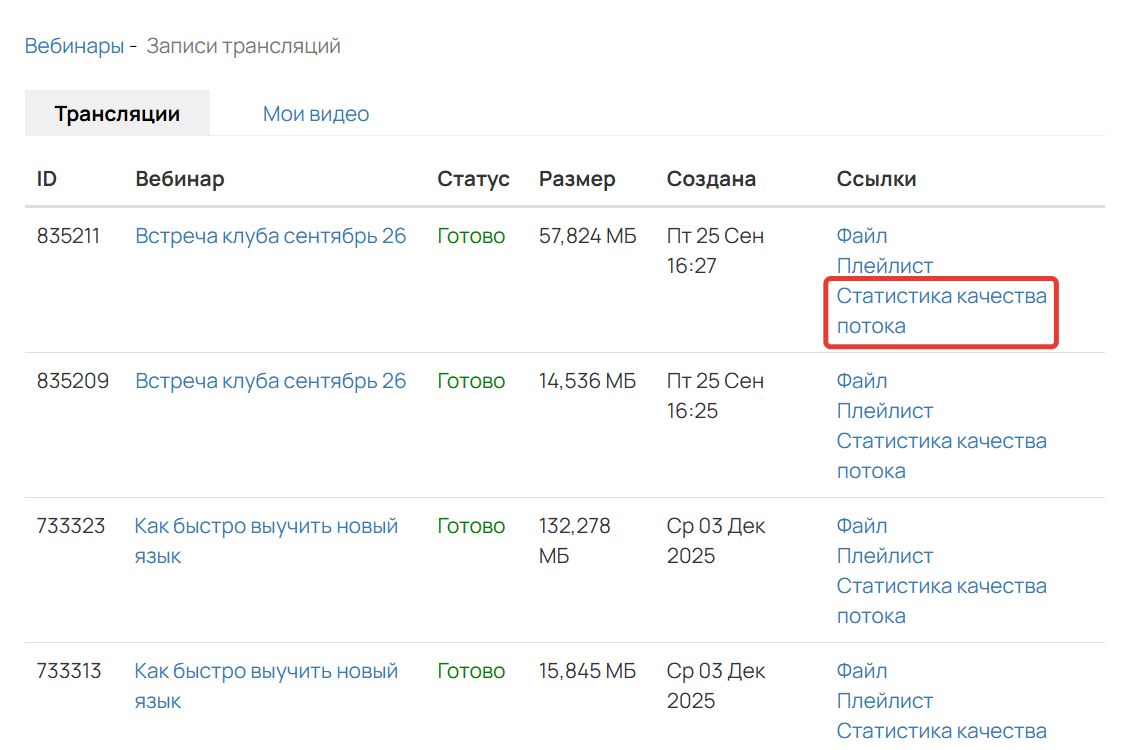Screen dimensions: 1143x750
Task: Click the ID 733313 cell
Action: pyautogui.click(x=69, y=671)
